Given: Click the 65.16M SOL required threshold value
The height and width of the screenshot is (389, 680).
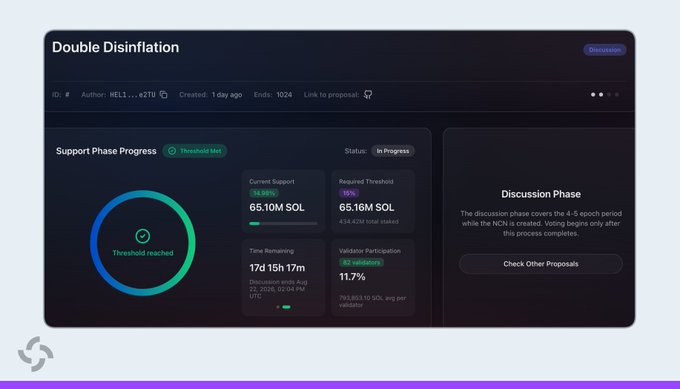Looking at the screenshot, I should click(366, 207).
